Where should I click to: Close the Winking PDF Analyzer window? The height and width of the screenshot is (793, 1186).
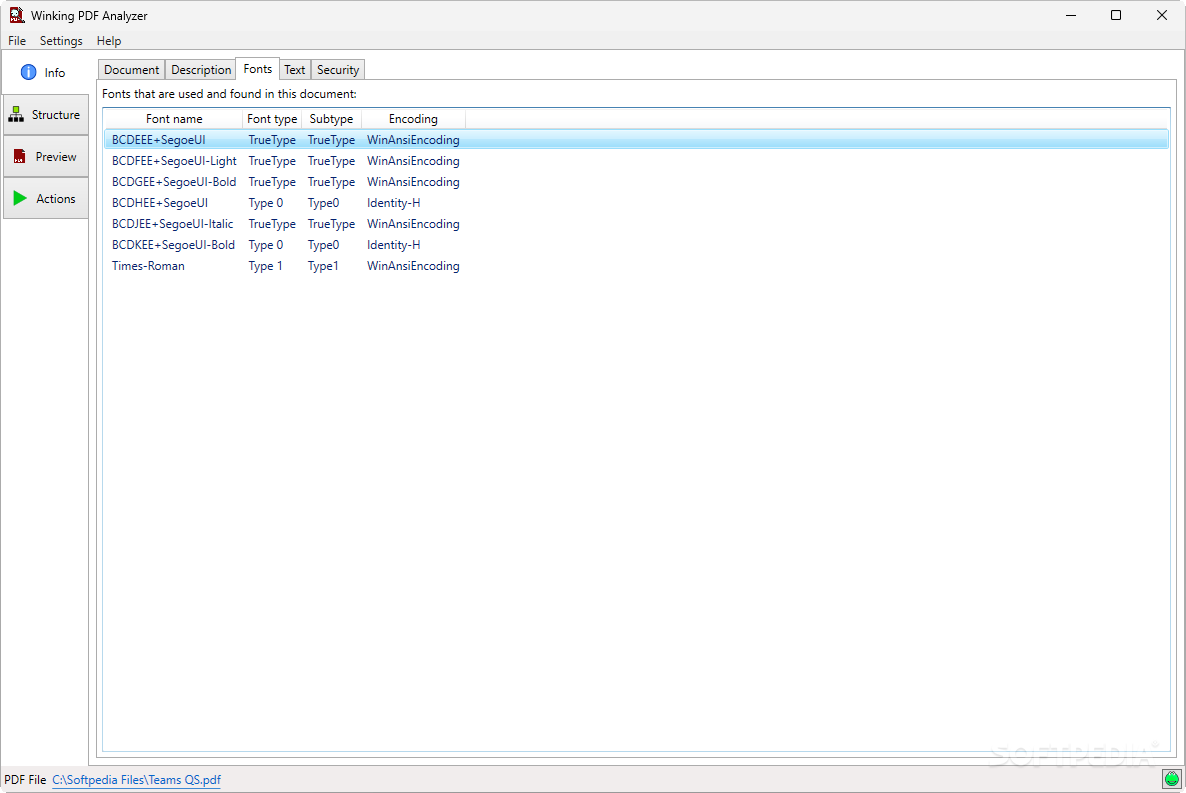[1162, 15]
